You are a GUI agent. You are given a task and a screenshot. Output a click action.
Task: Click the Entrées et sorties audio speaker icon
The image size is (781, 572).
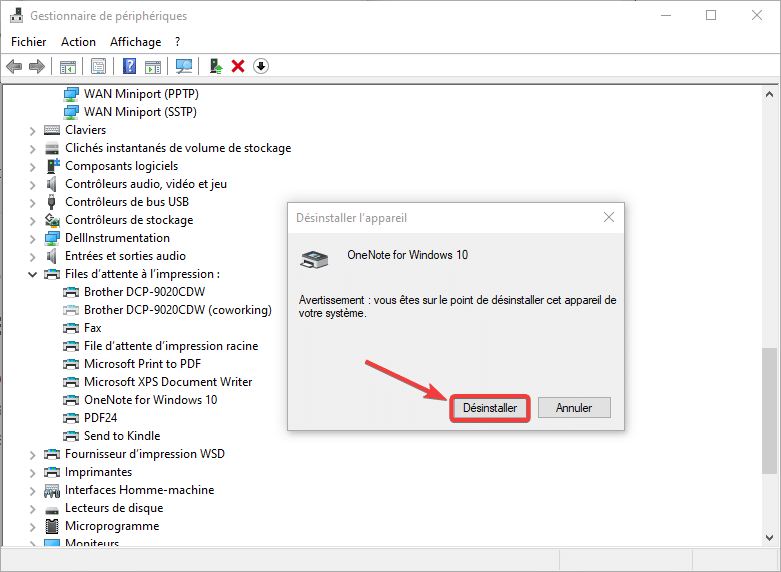52,256
